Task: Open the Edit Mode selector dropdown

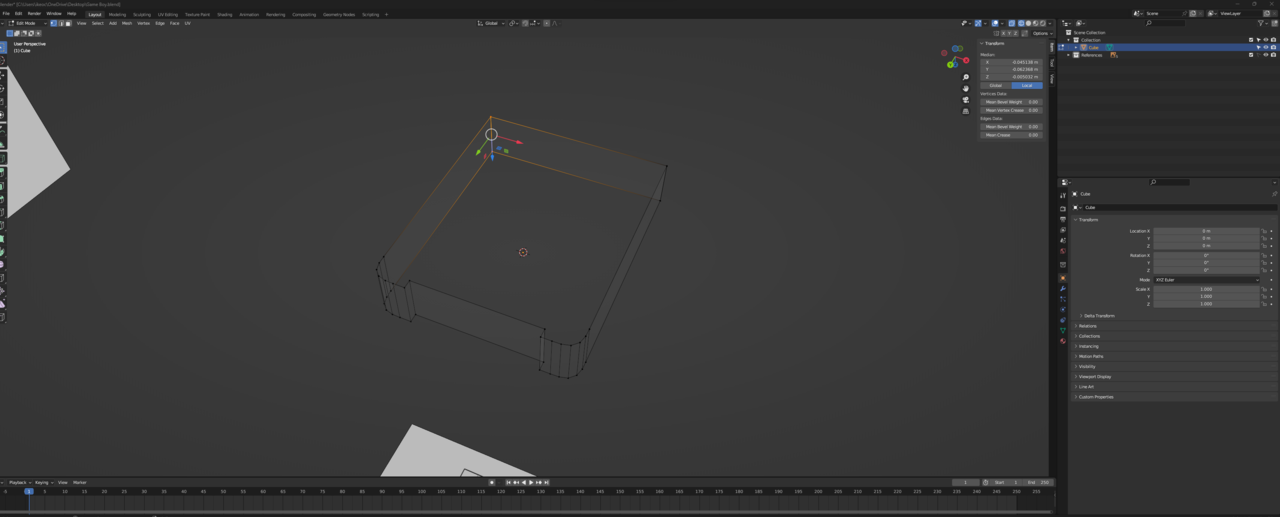Action: (x=28, y=23)
